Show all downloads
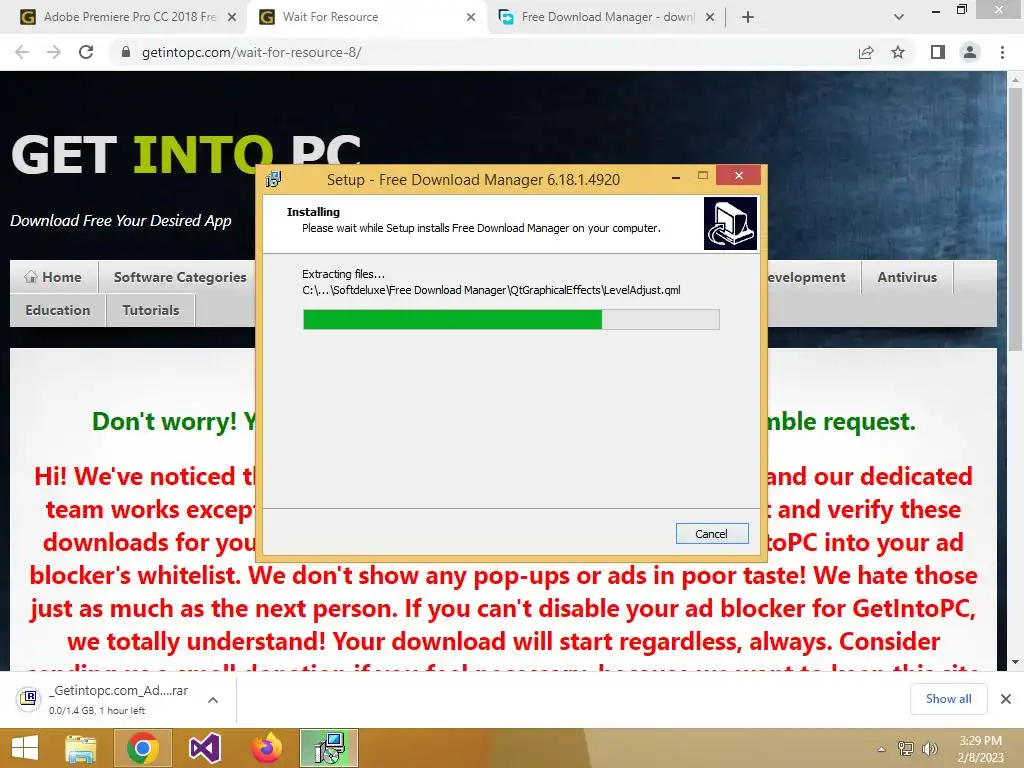Image resolution: width=1024 pixels, height=768 pixels. coord(948,699)
